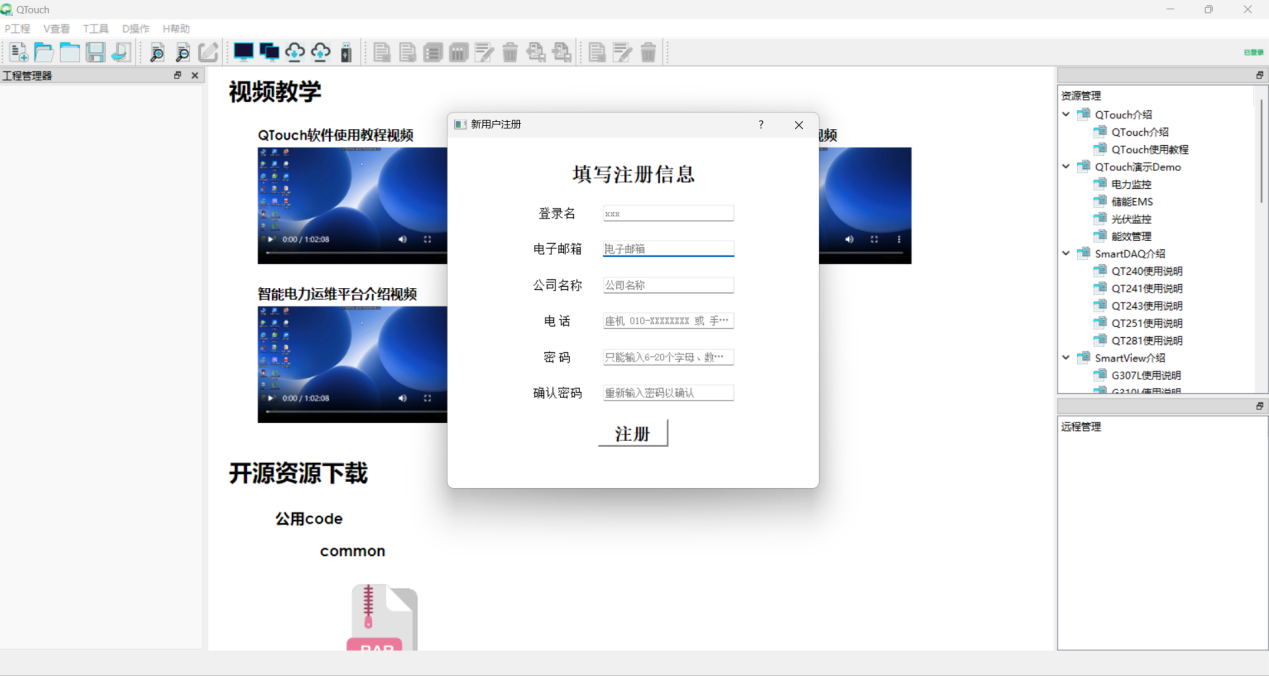Open the H帮助 menu
The image size is (1269, 676).
(x=176, y=29)
